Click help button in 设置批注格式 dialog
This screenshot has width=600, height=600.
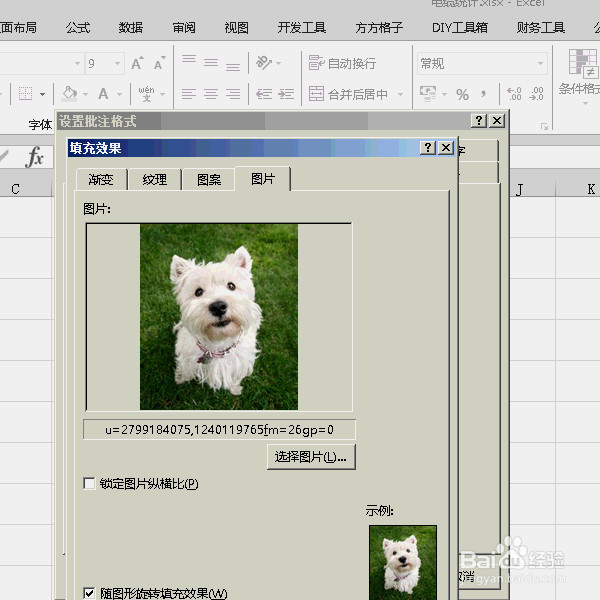(x=479, y=121)
